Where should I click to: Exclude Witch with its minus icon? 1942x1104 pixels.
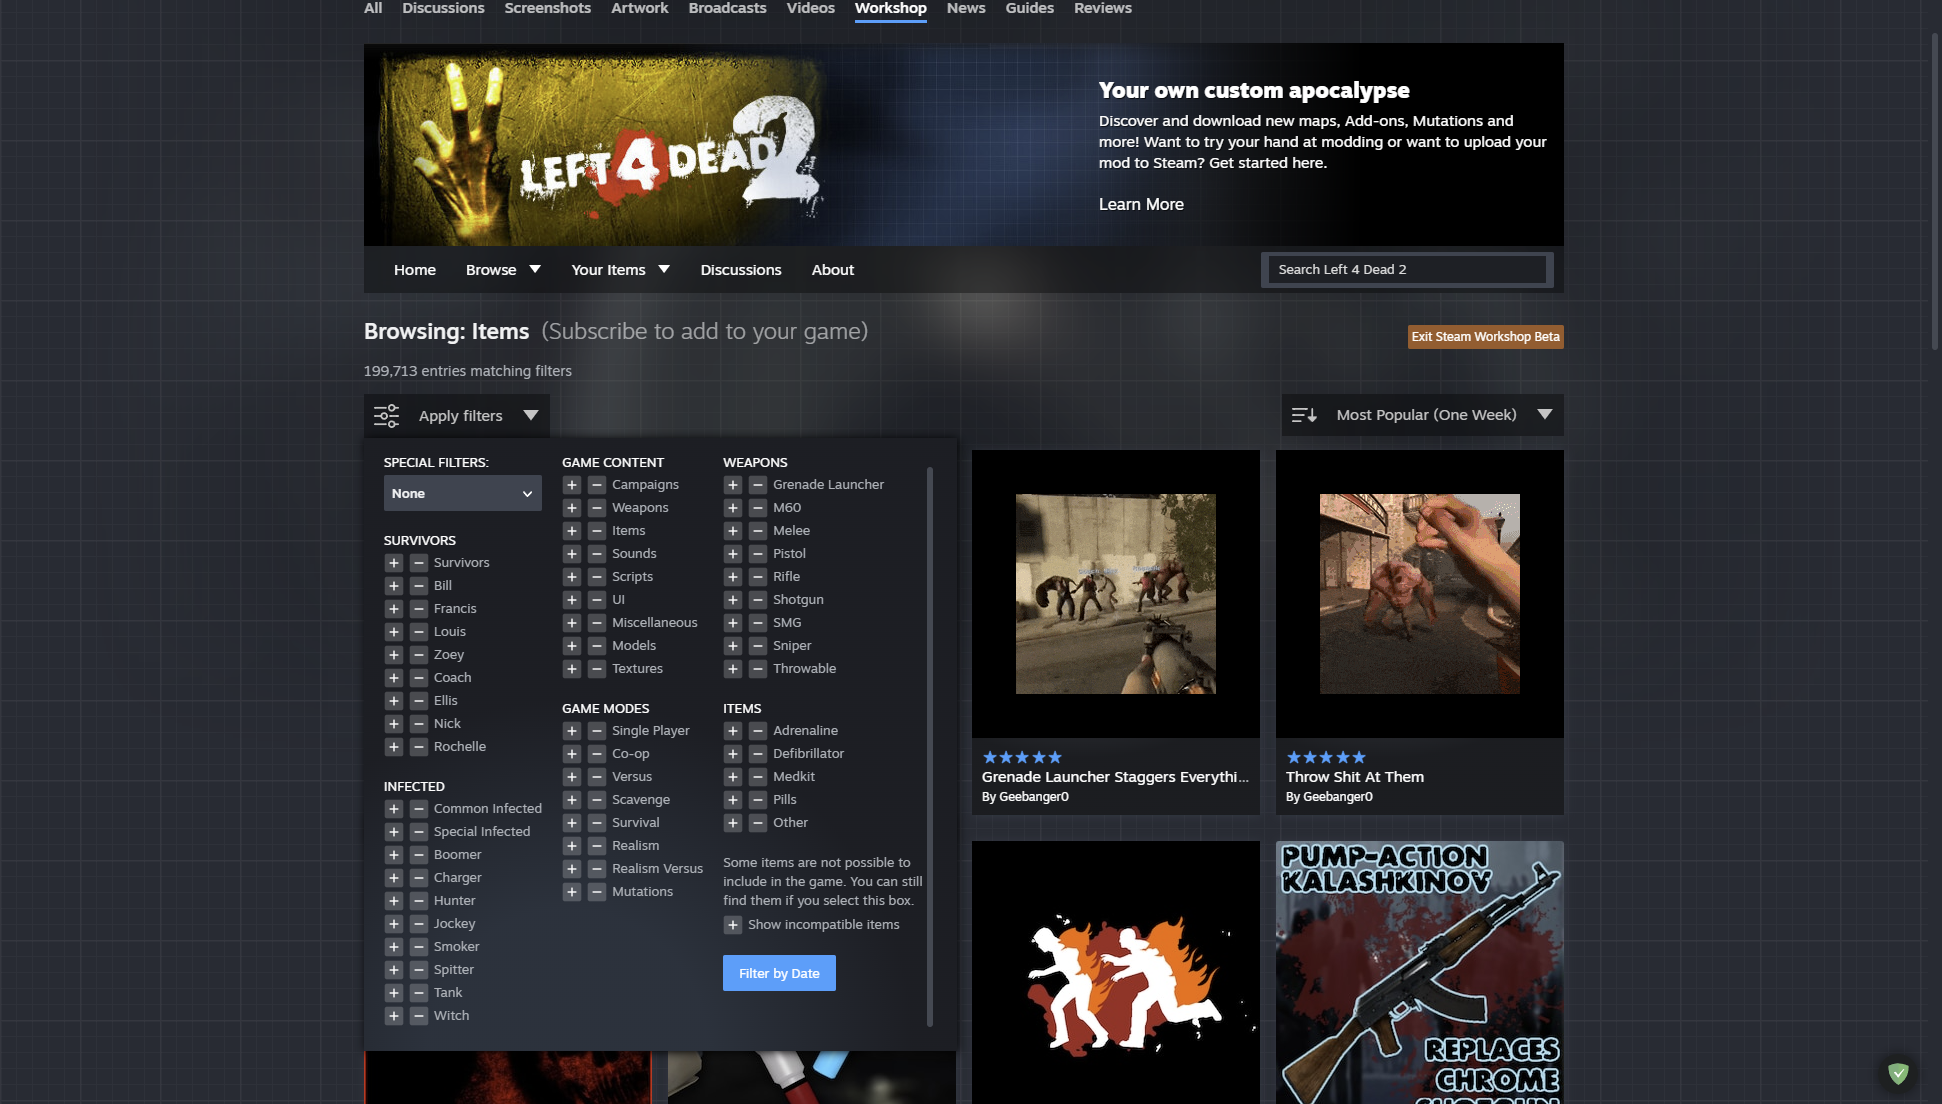coord(419,1016)
